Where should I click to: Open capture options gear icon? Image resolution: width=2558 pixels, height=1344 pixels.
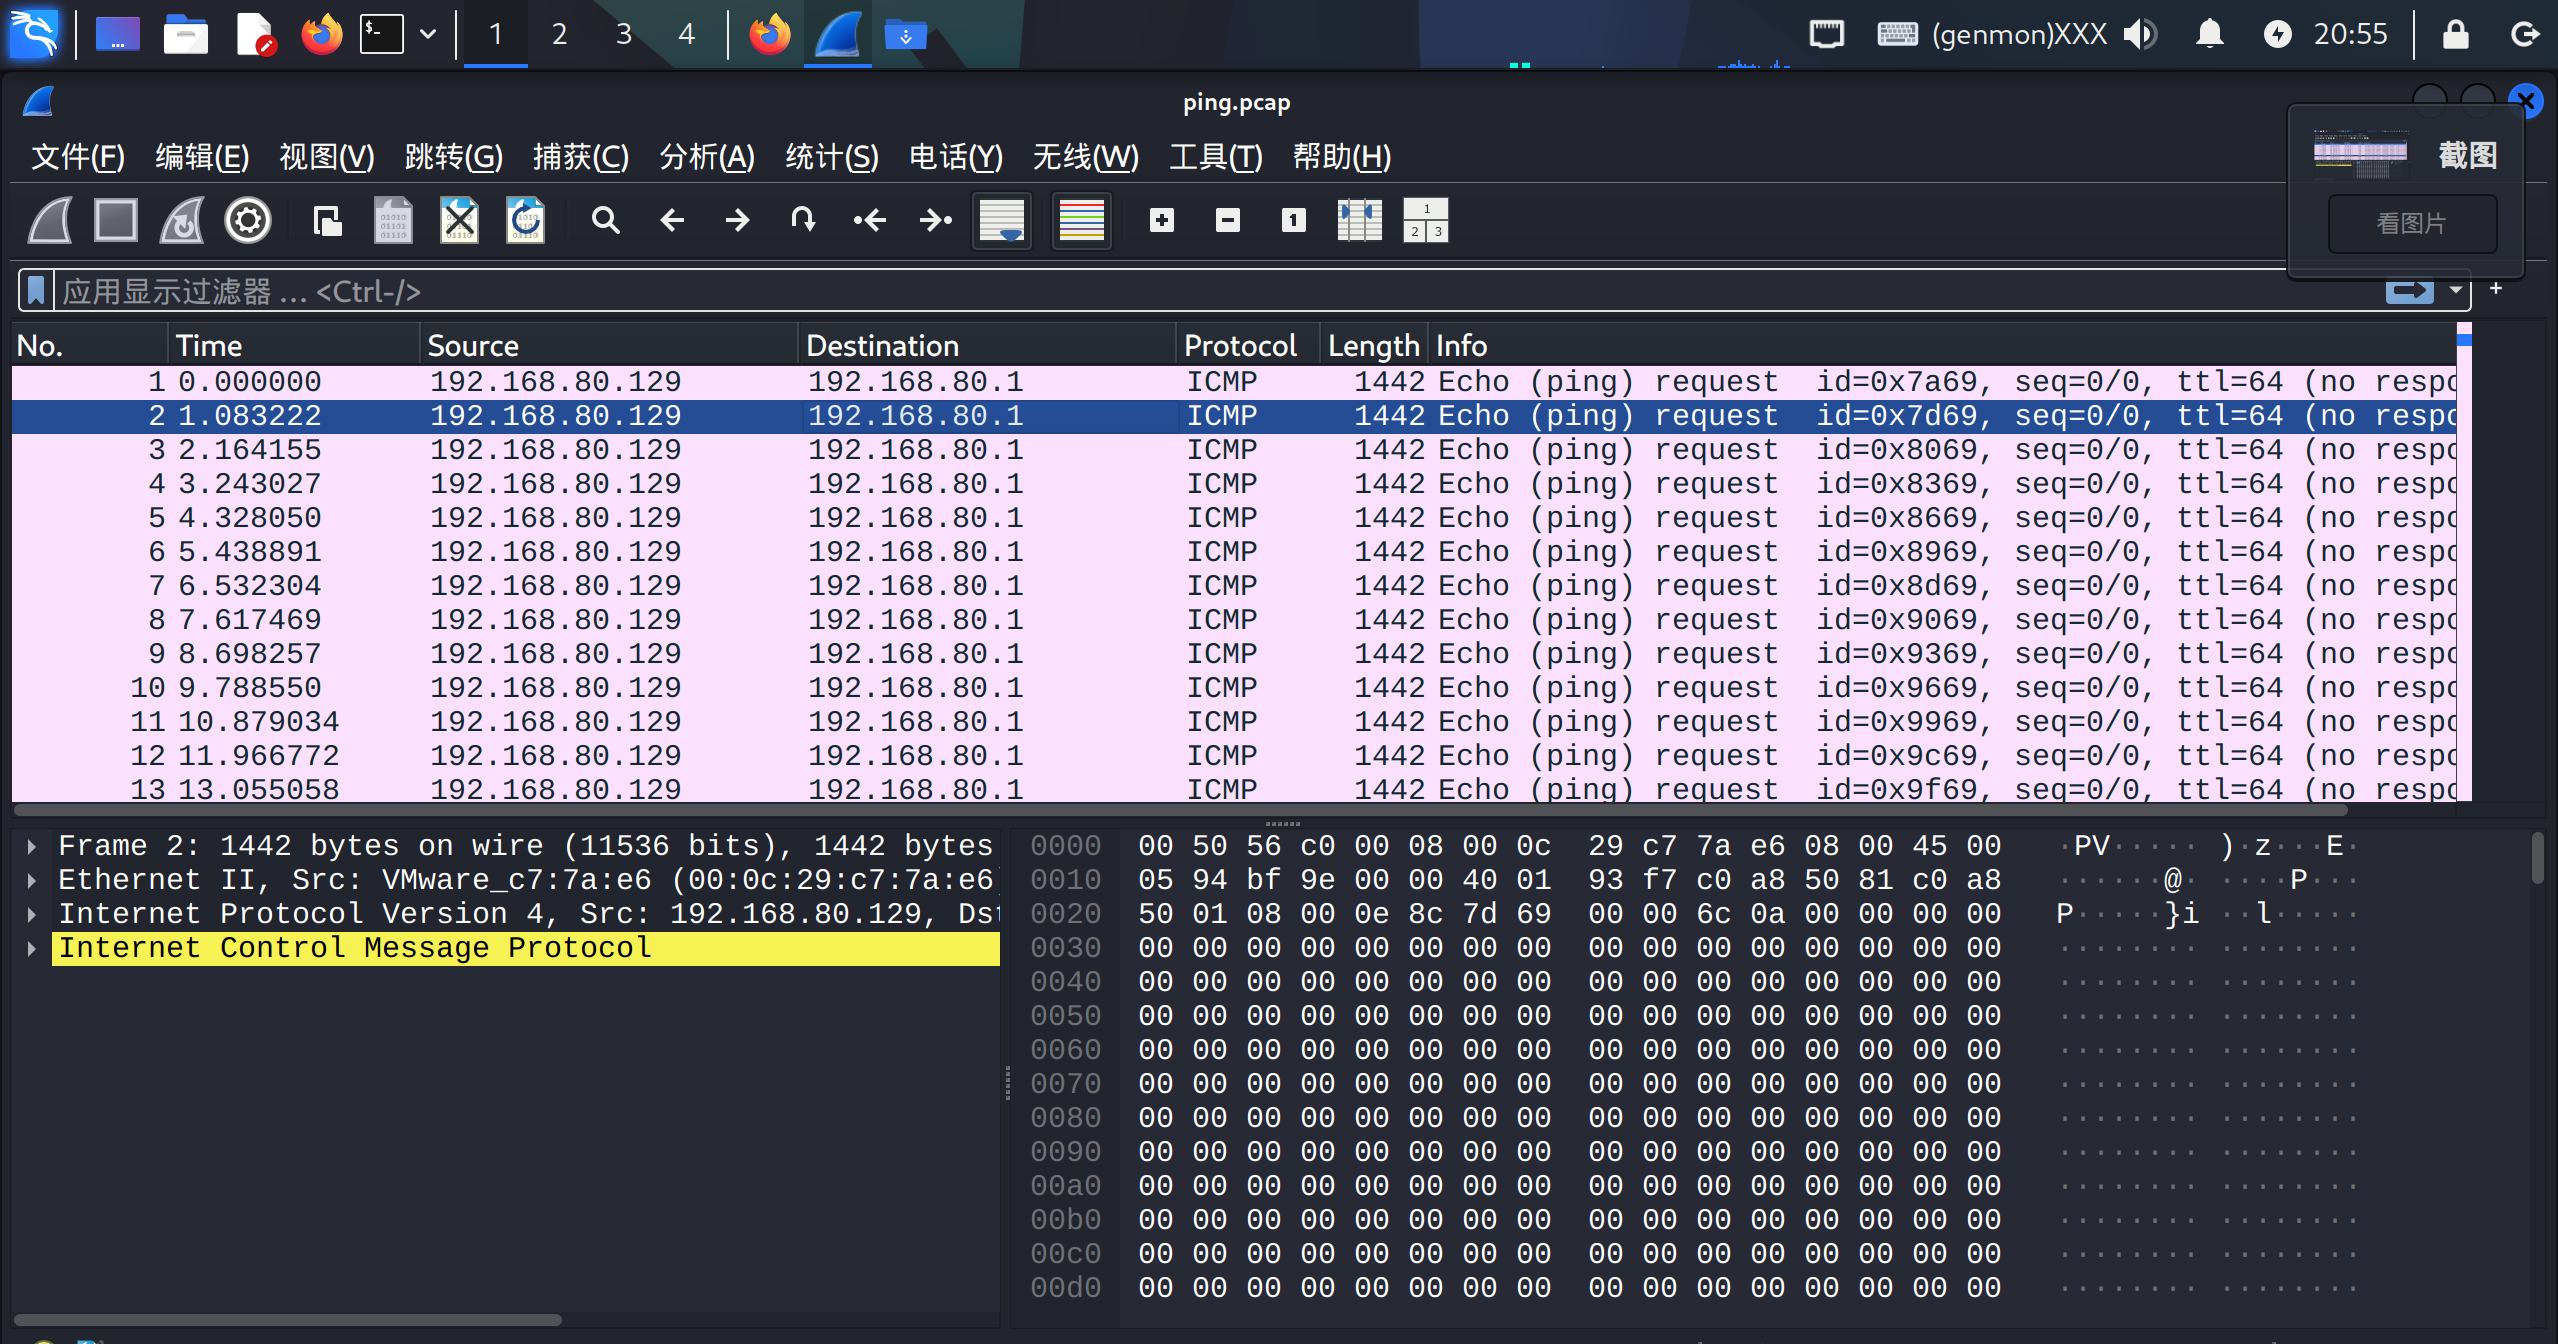(x=248, y=220)
